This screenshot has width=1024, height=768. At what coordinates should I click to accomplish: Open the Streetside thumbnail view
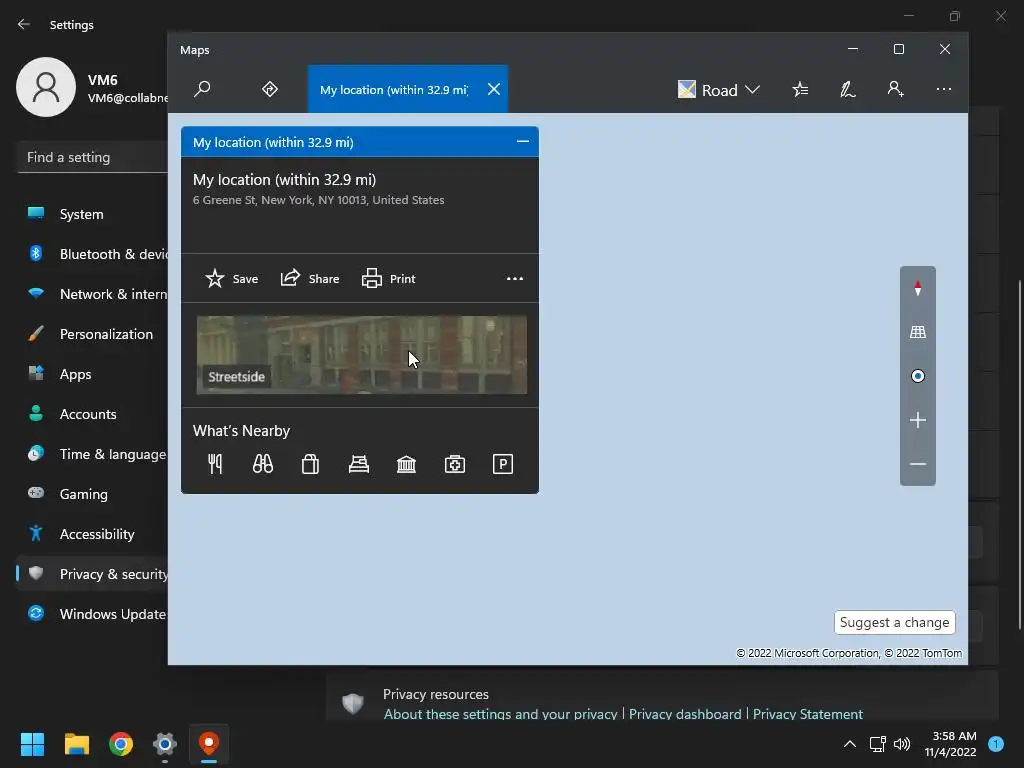tap(362, 355)
